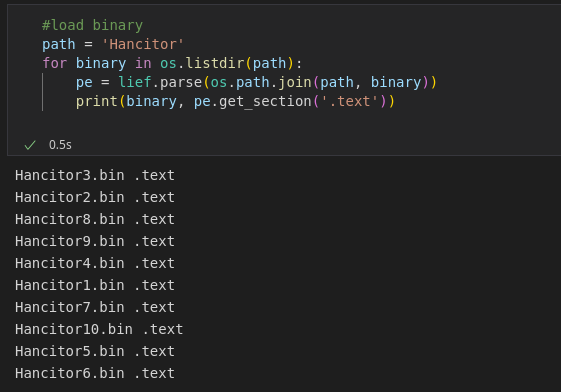Screen dimensions: 561x392
Task: Click the '.text' string argument in code
Action: [x=350, y=102]
